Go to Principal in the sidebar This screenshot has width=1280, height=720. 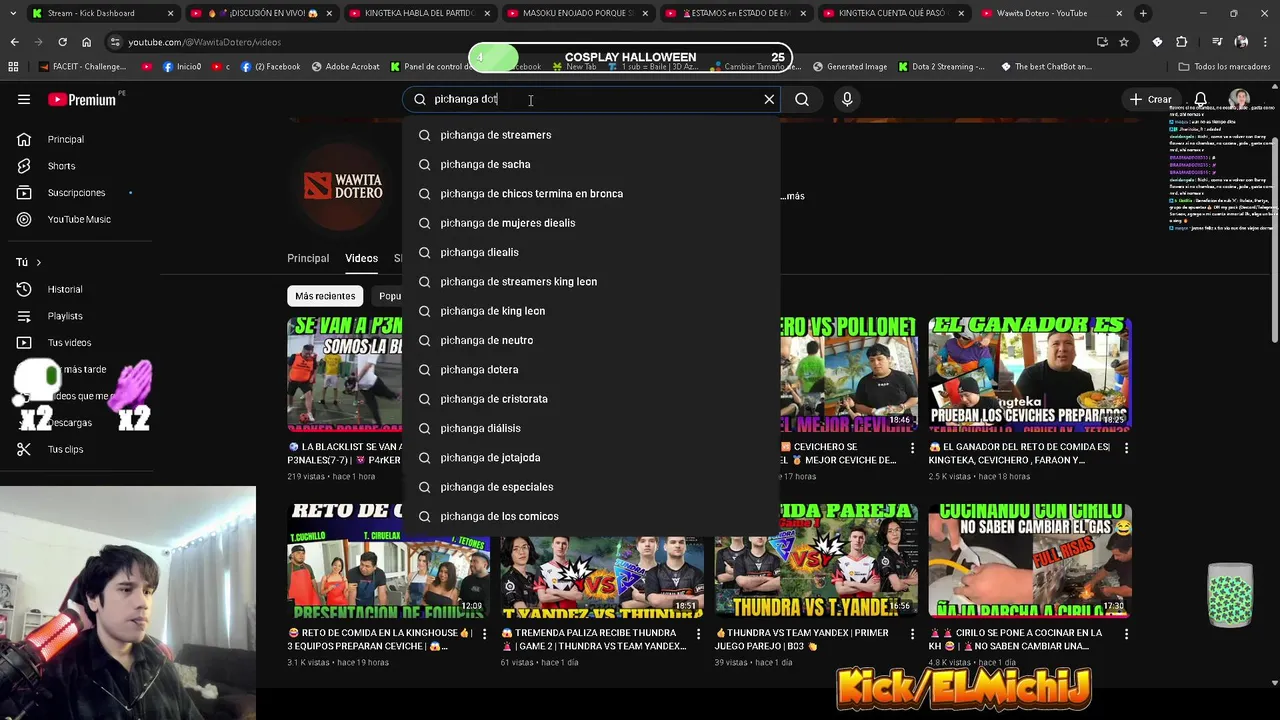point(66,139)
